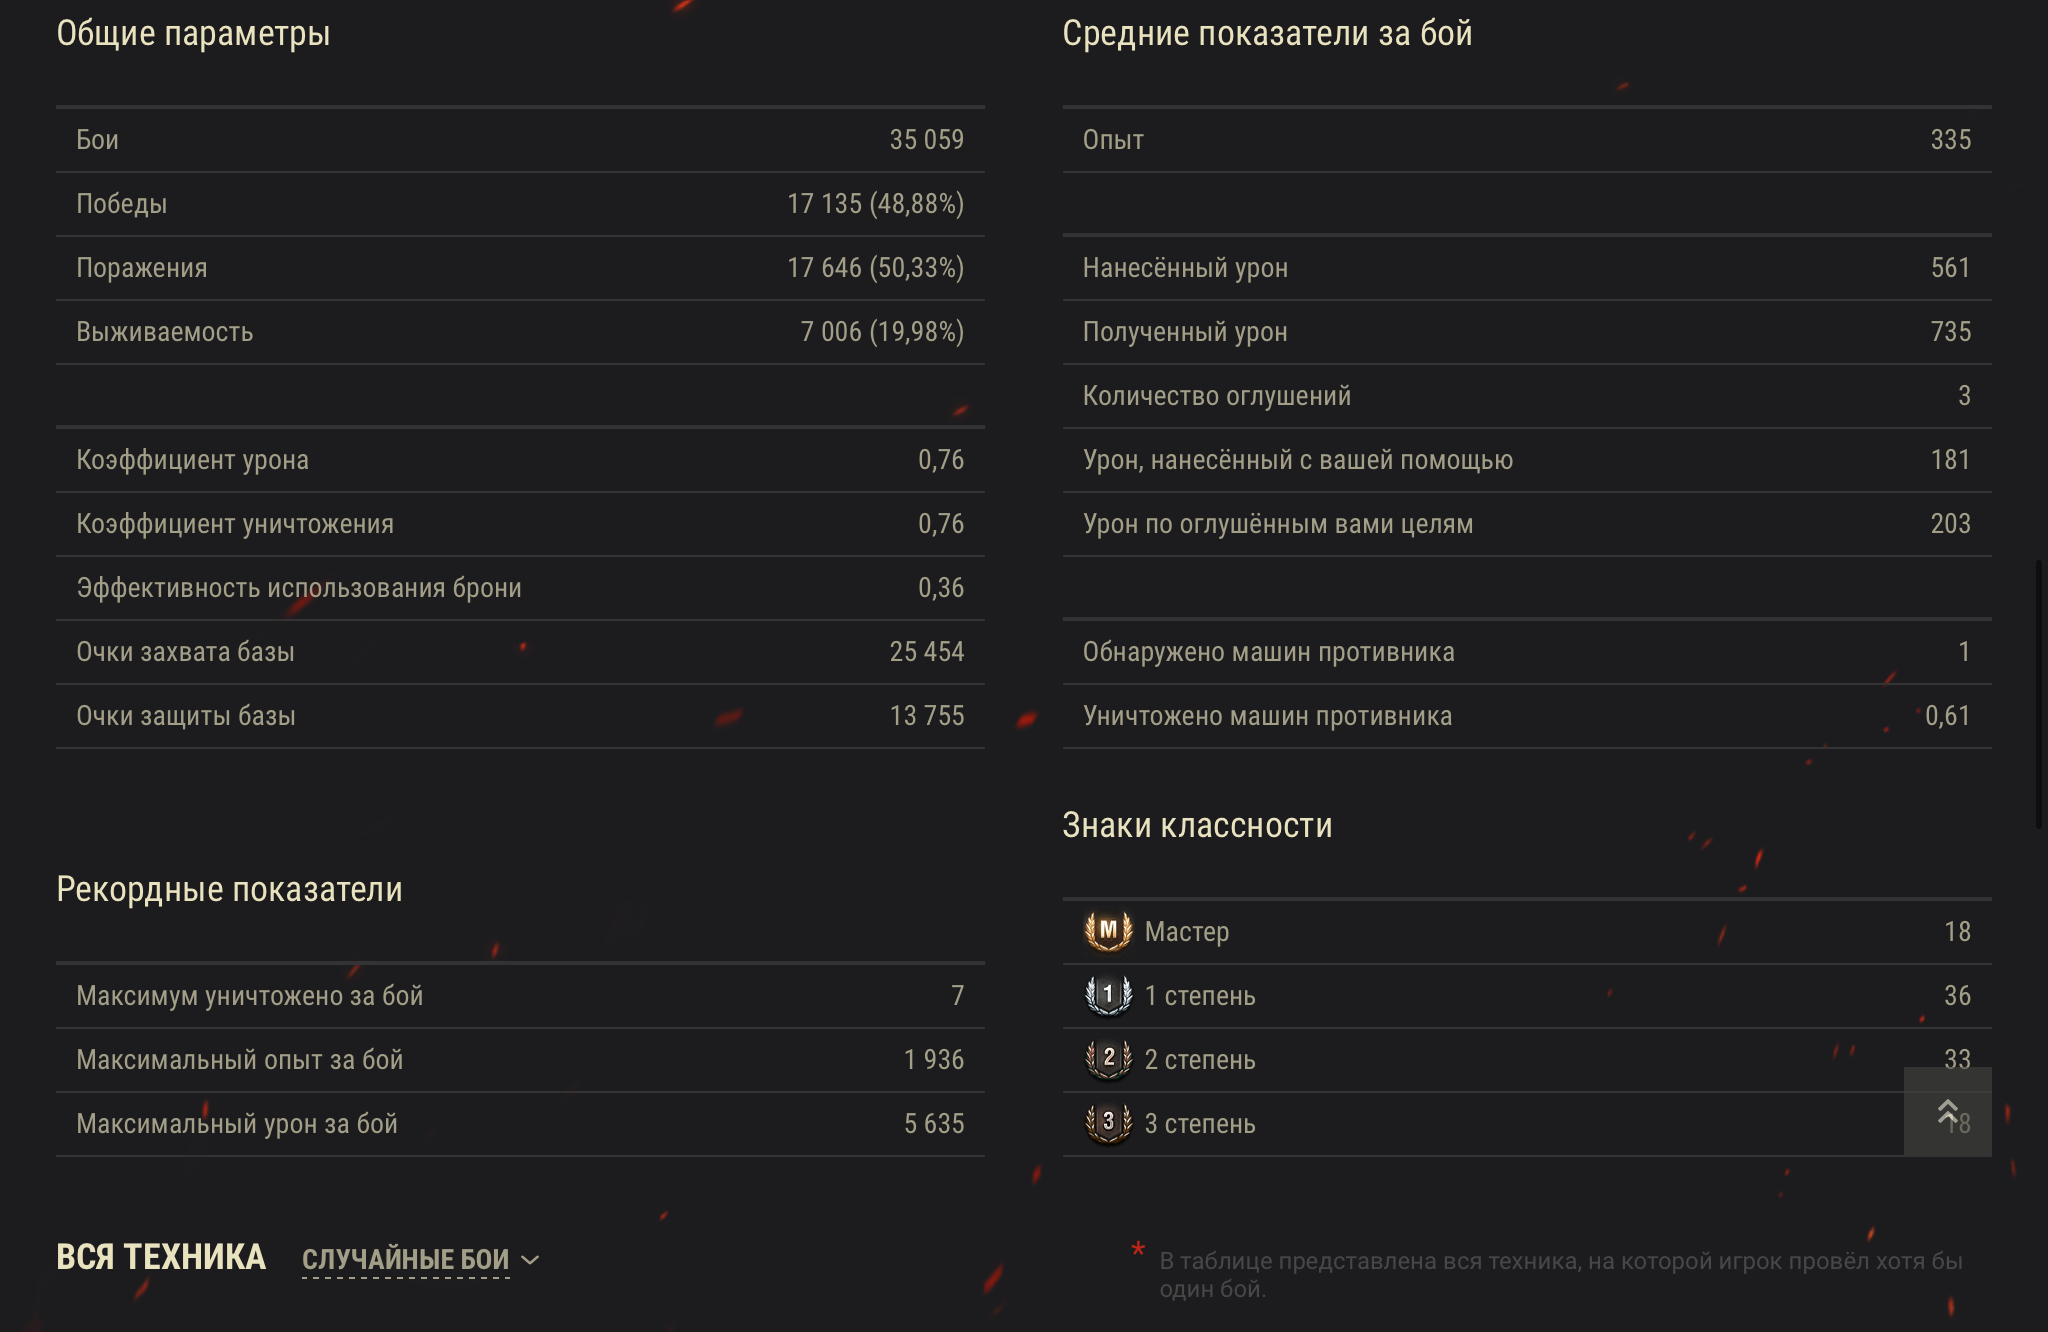Select the Победы row label
The width and height of the screenshot is (2048, 1332).
pyautogui.click(x=122, y=204)
